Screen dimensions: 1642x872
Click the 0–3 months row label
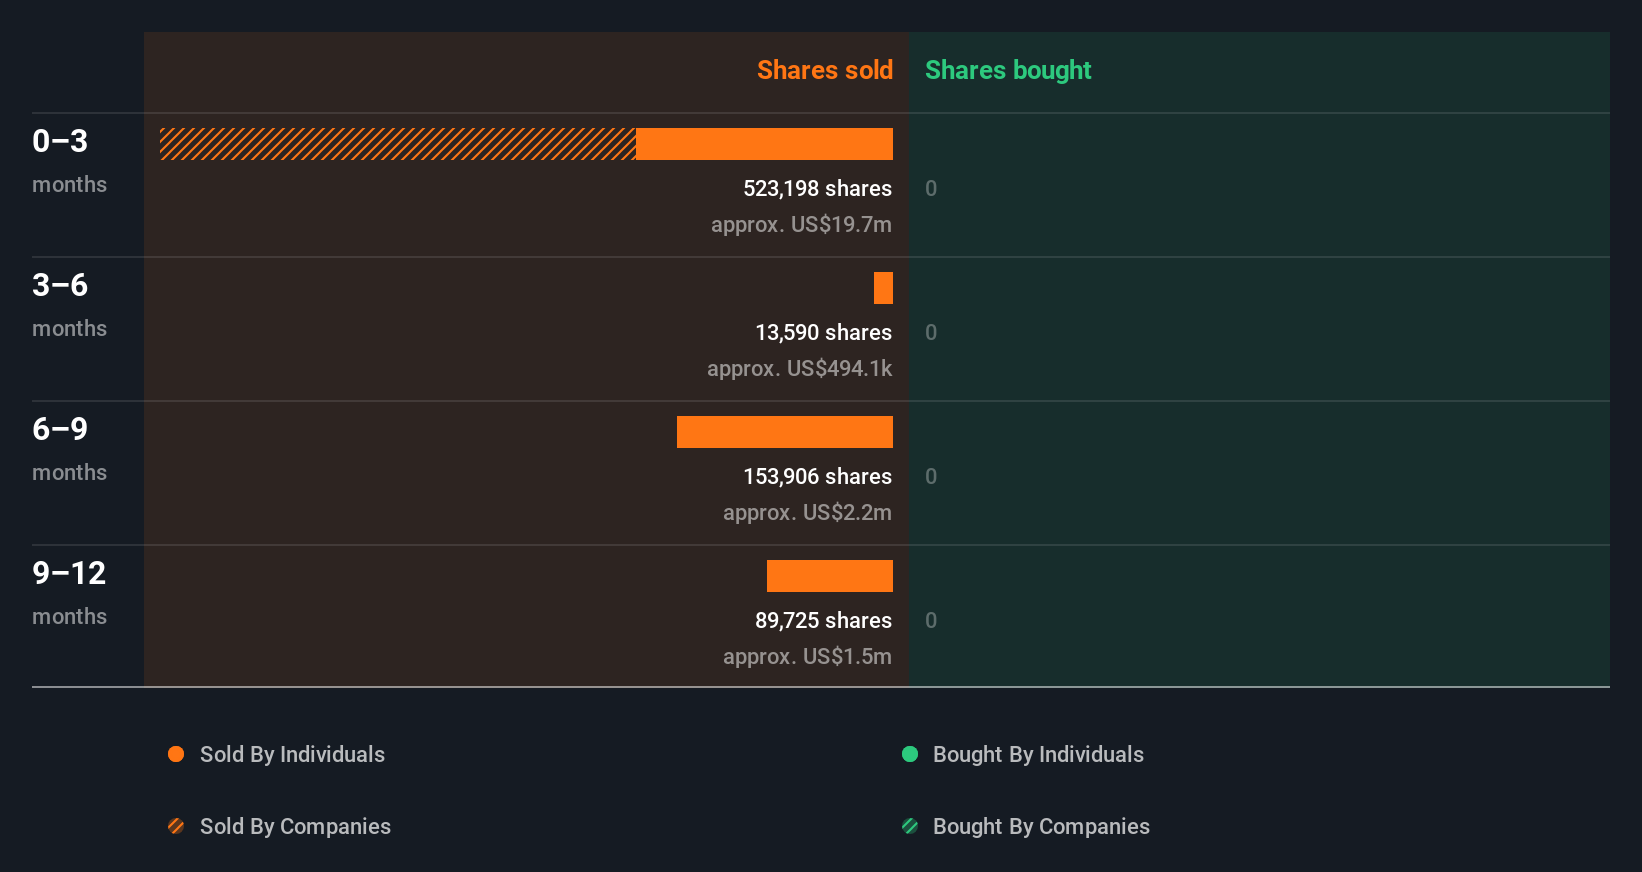point(69,161)
